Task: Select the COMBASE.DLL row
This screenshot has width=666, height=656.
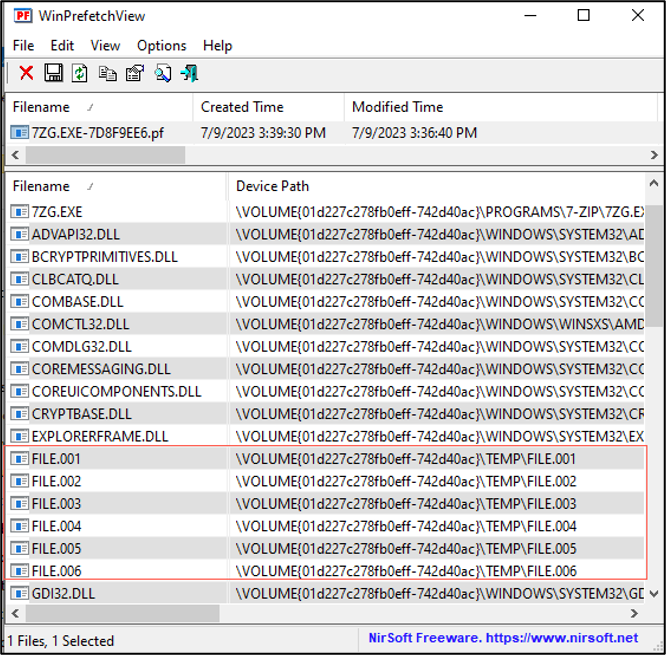Action: coord(326,302)
